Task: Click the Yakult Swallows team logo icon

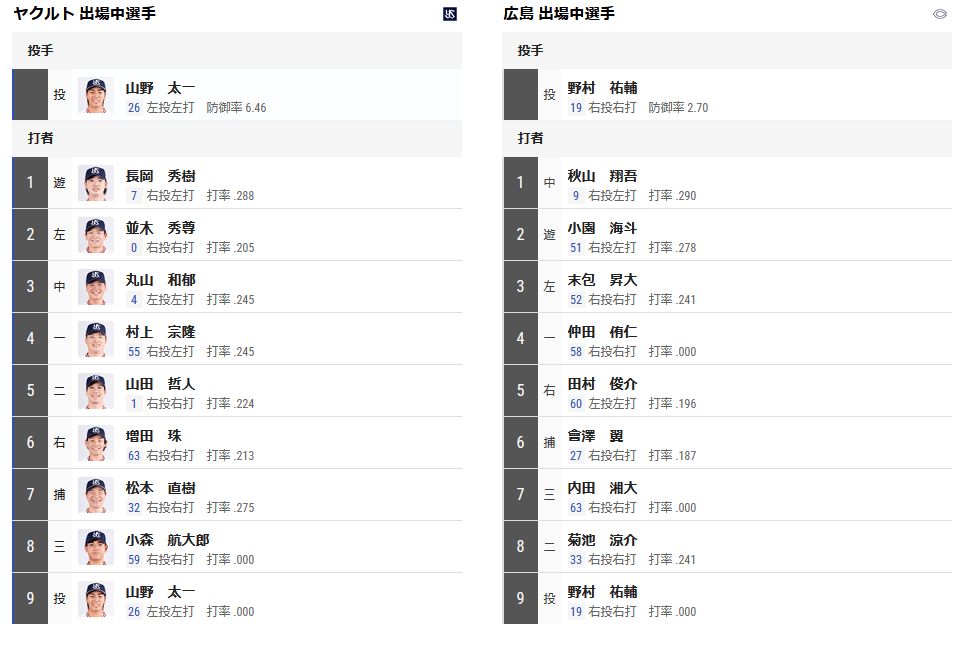Action: 450,14
